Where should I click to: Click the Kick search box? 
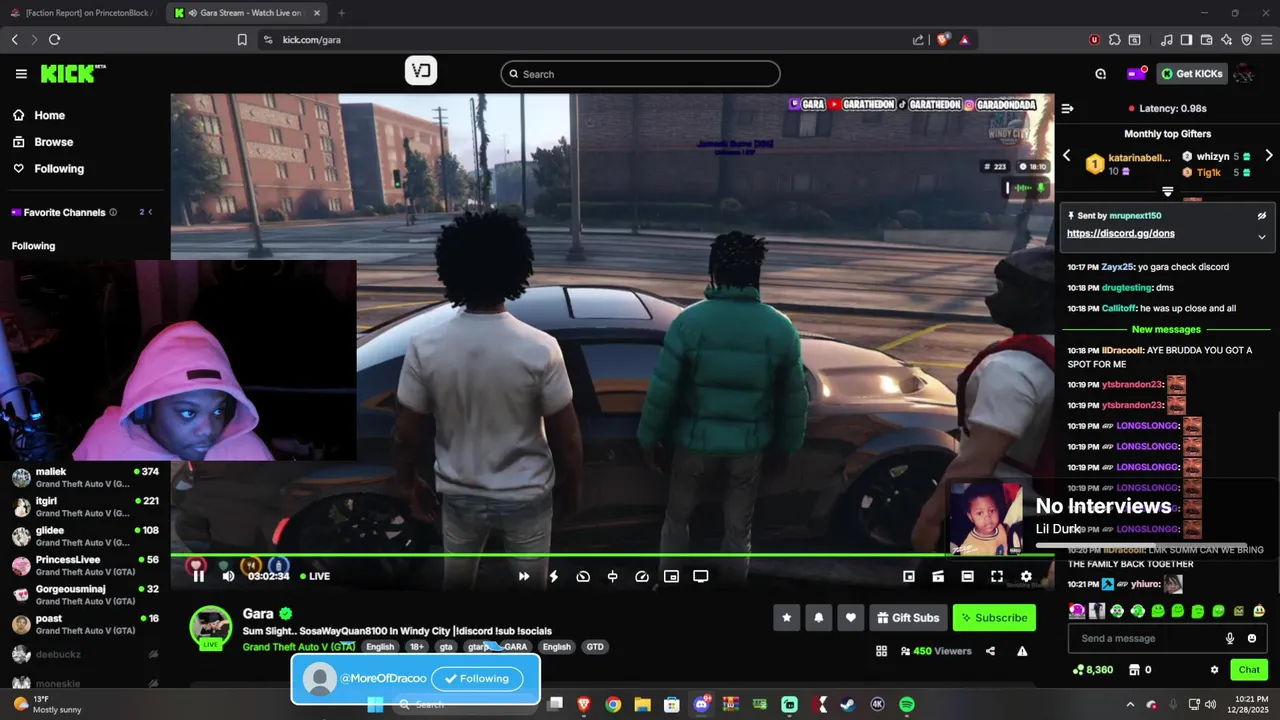tap(640, 74)
